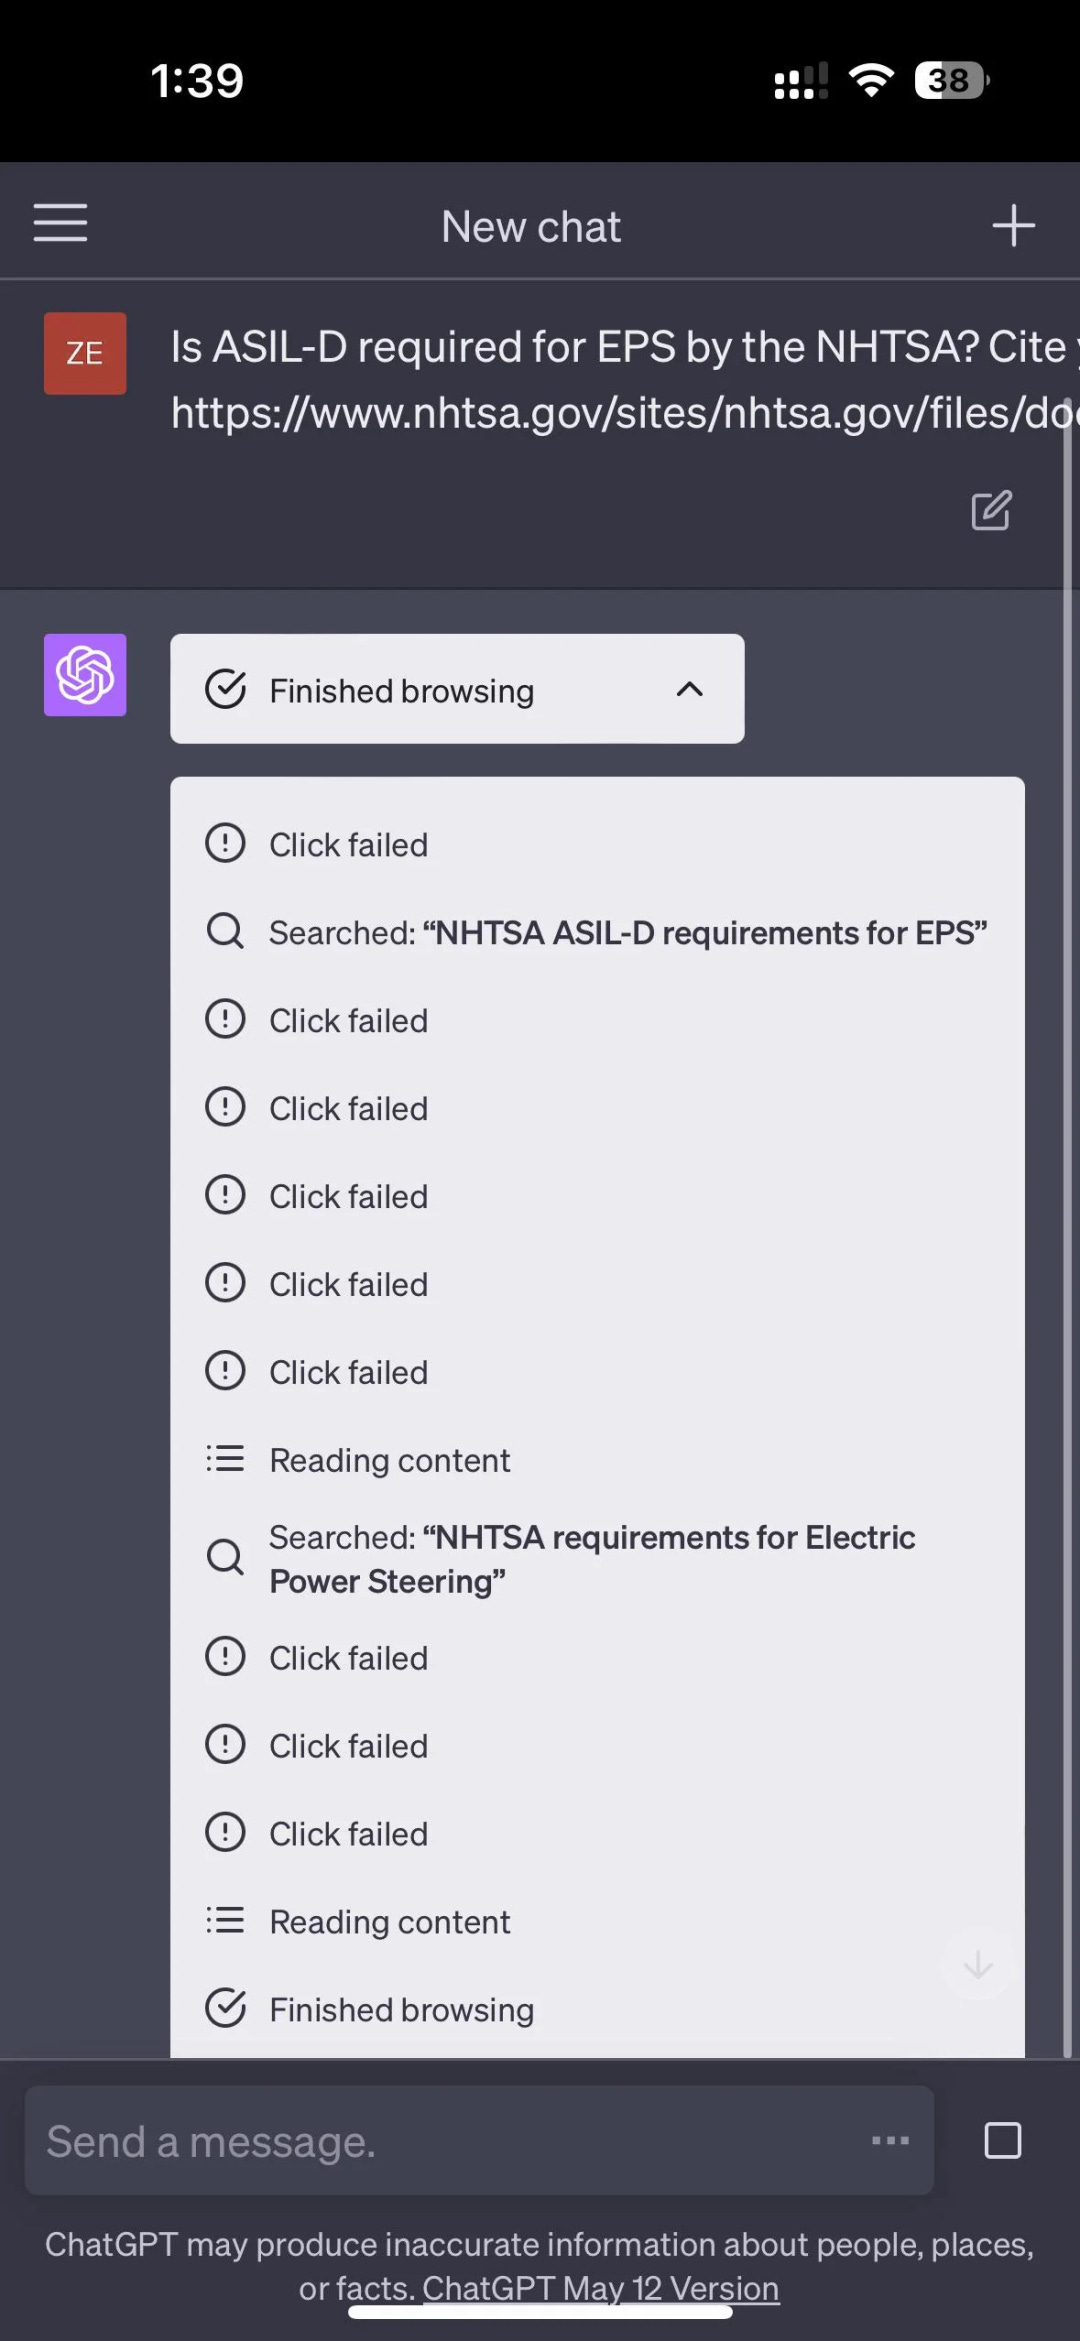This screenshot has height=2341, width=1080.
Task: Start a new chat with plus icon
Action: click(x=1013, y=225)
